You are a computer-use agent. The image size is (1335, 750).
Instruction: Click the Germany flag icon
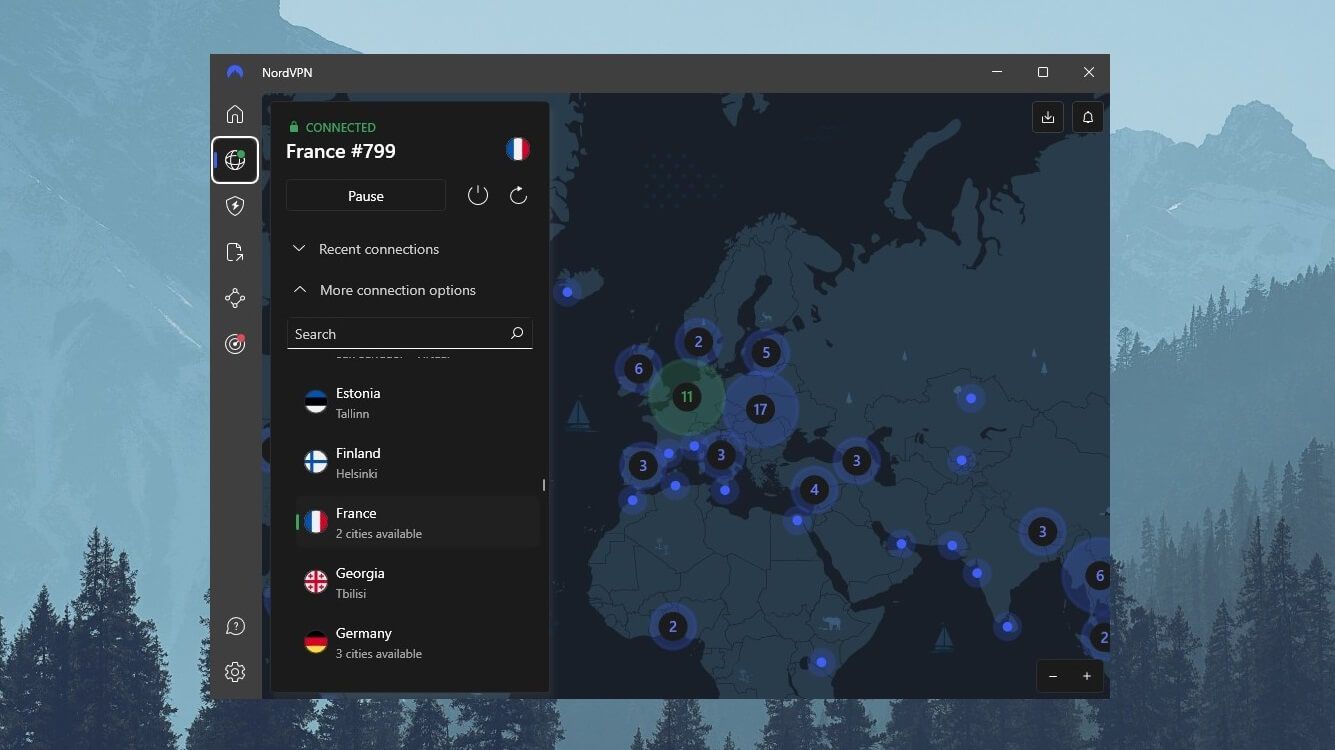coord(316,642)
